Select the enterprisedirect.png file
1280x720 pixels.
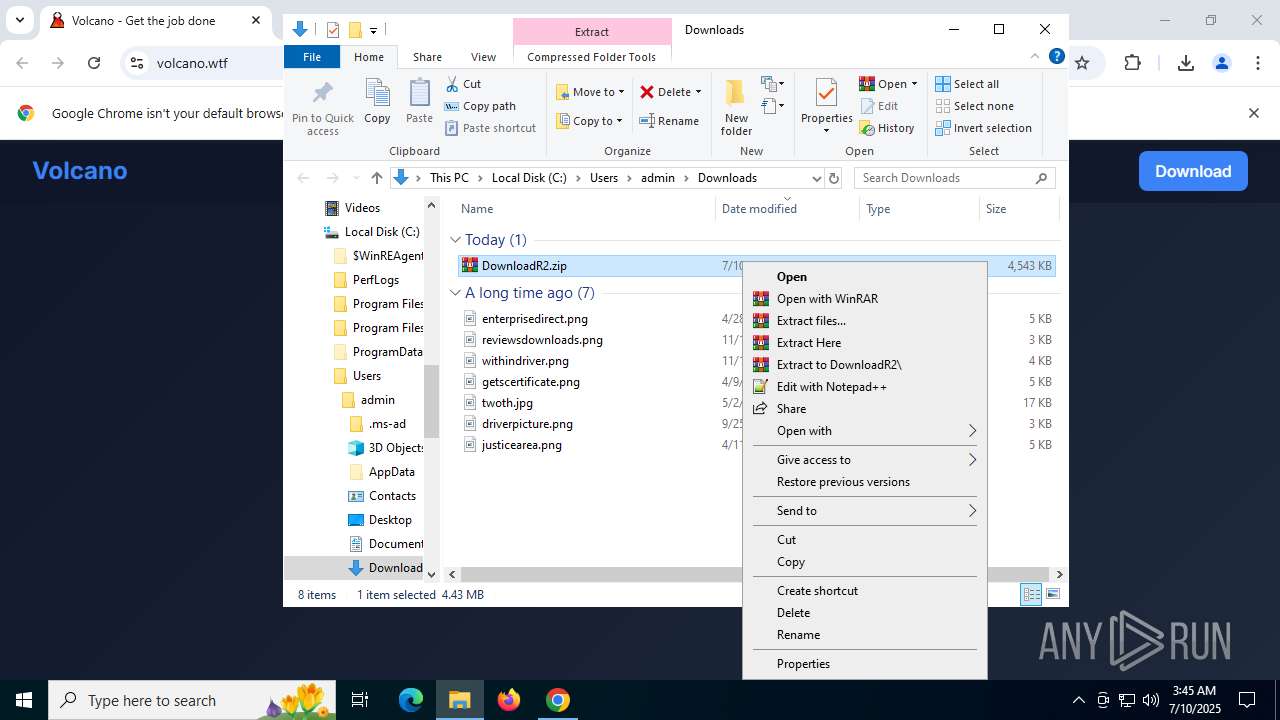click(534, 319)
